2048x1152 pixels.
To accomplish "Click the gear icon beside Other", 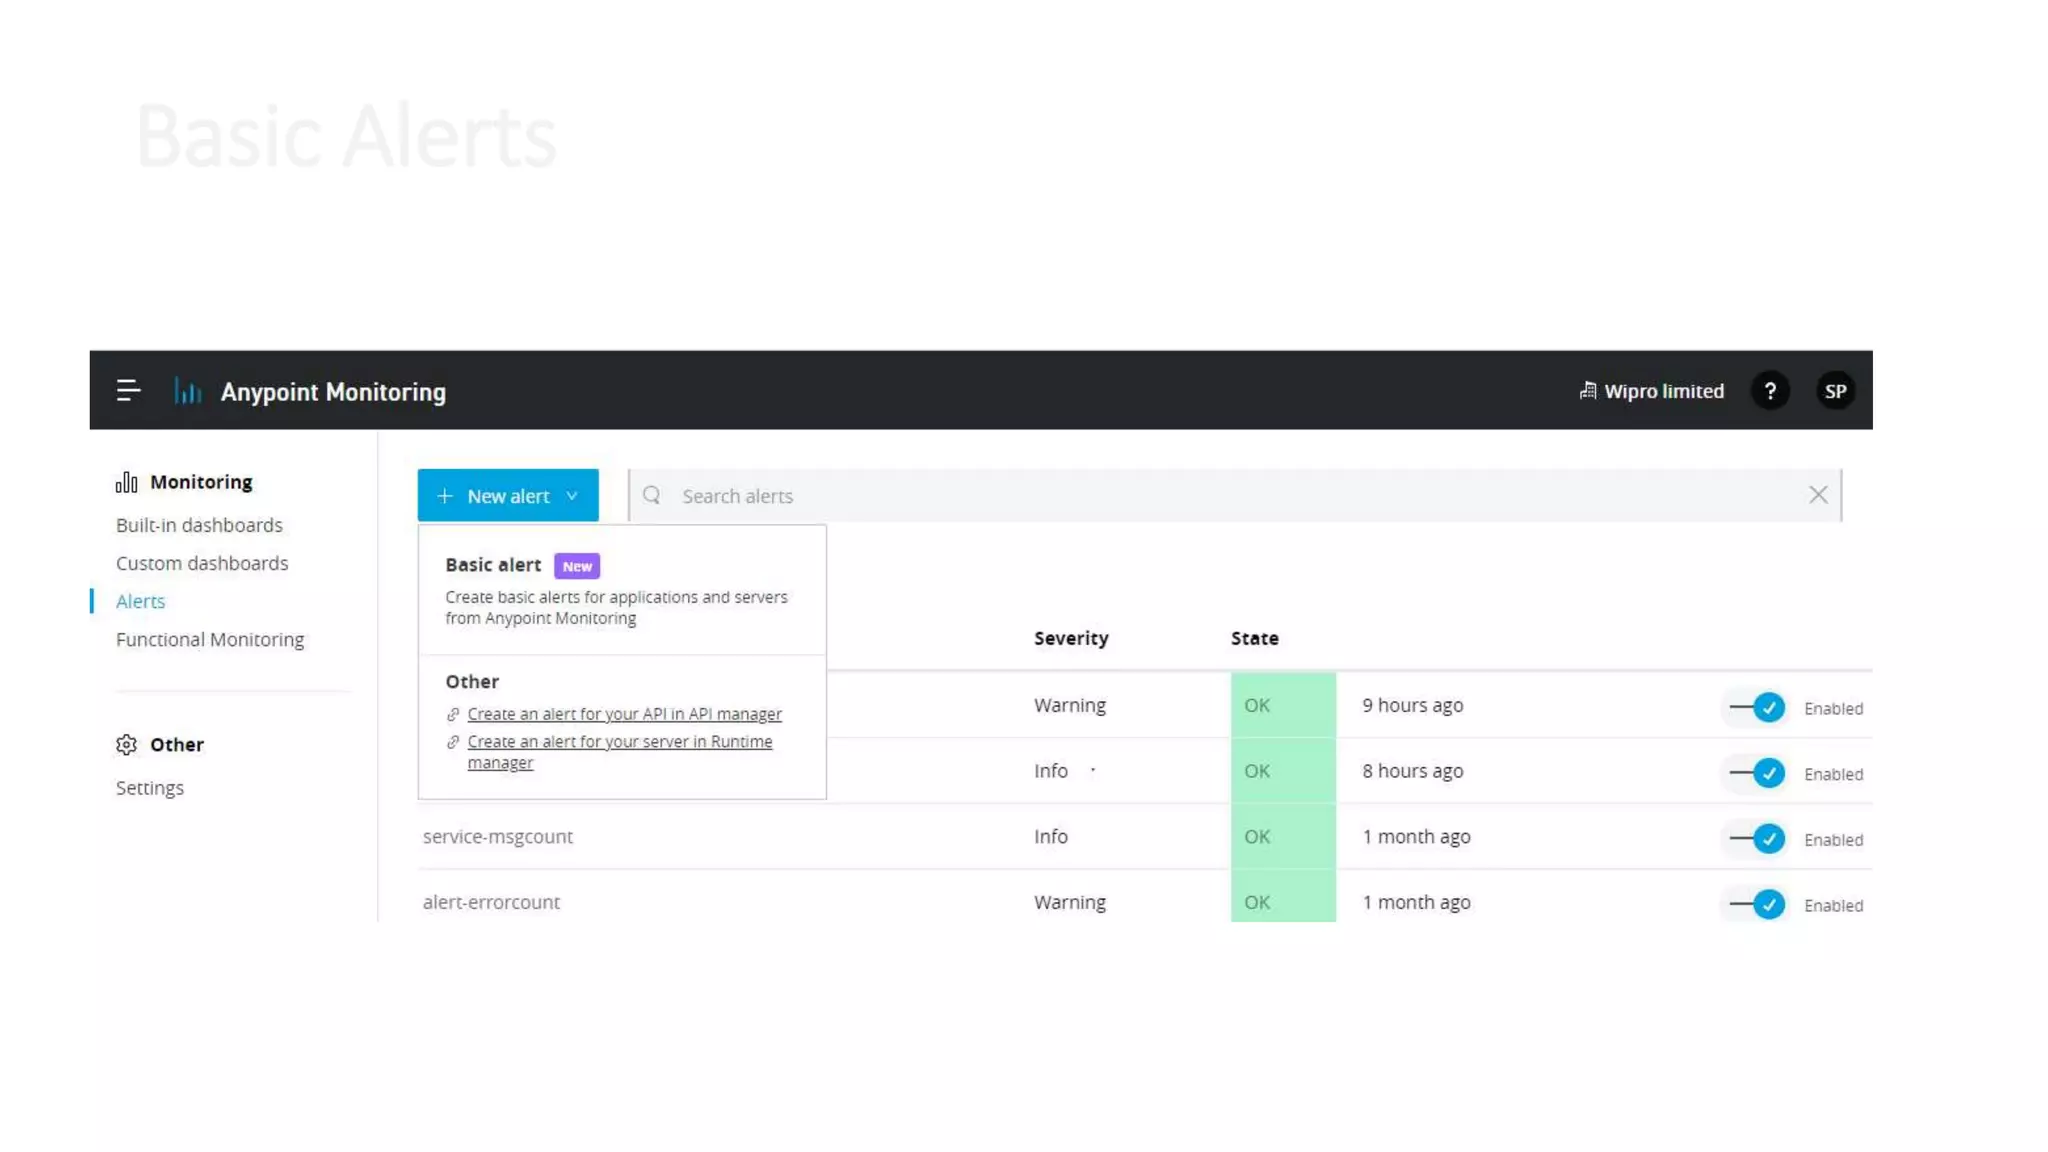I will click(x=126, y=745).
